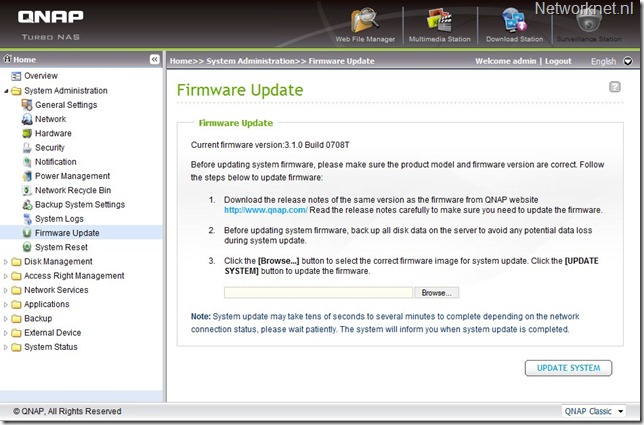Click the Notification icon
This screenshot has height=425, width=644.
pos(27,162)
